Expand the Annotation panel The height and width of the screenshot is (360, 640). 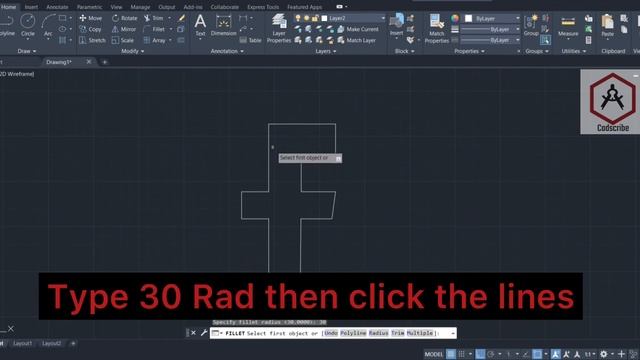[227, 51]
